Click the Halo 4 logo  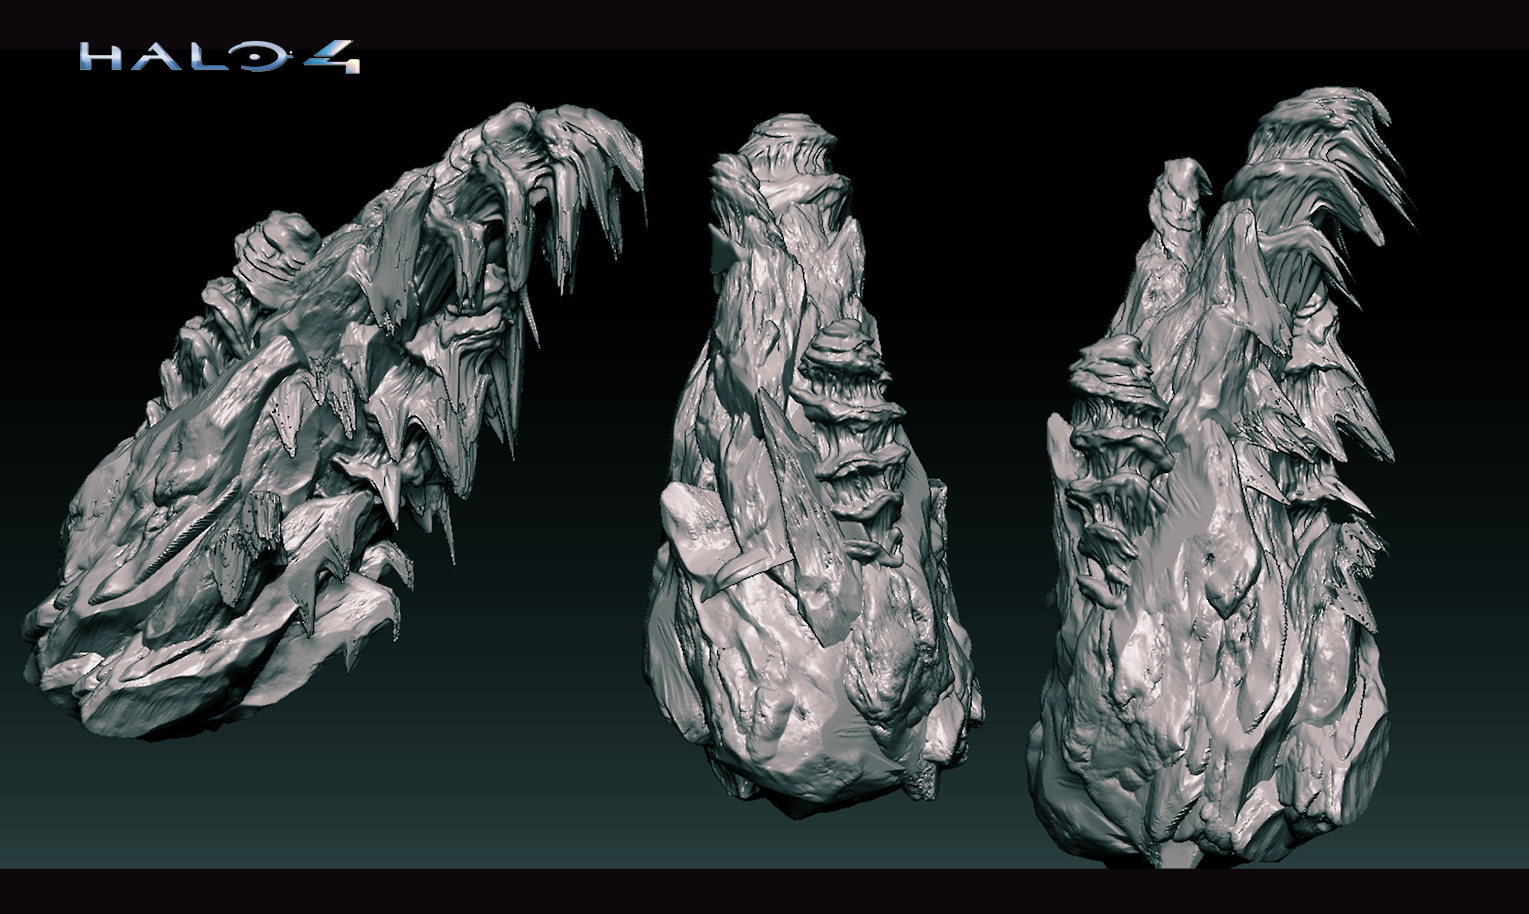(x=219, y=57)
